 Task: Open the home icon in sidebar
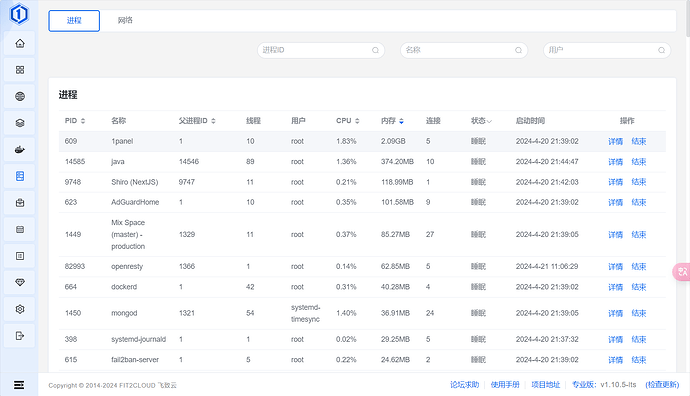pyautogui.click(x=20, y=44)
